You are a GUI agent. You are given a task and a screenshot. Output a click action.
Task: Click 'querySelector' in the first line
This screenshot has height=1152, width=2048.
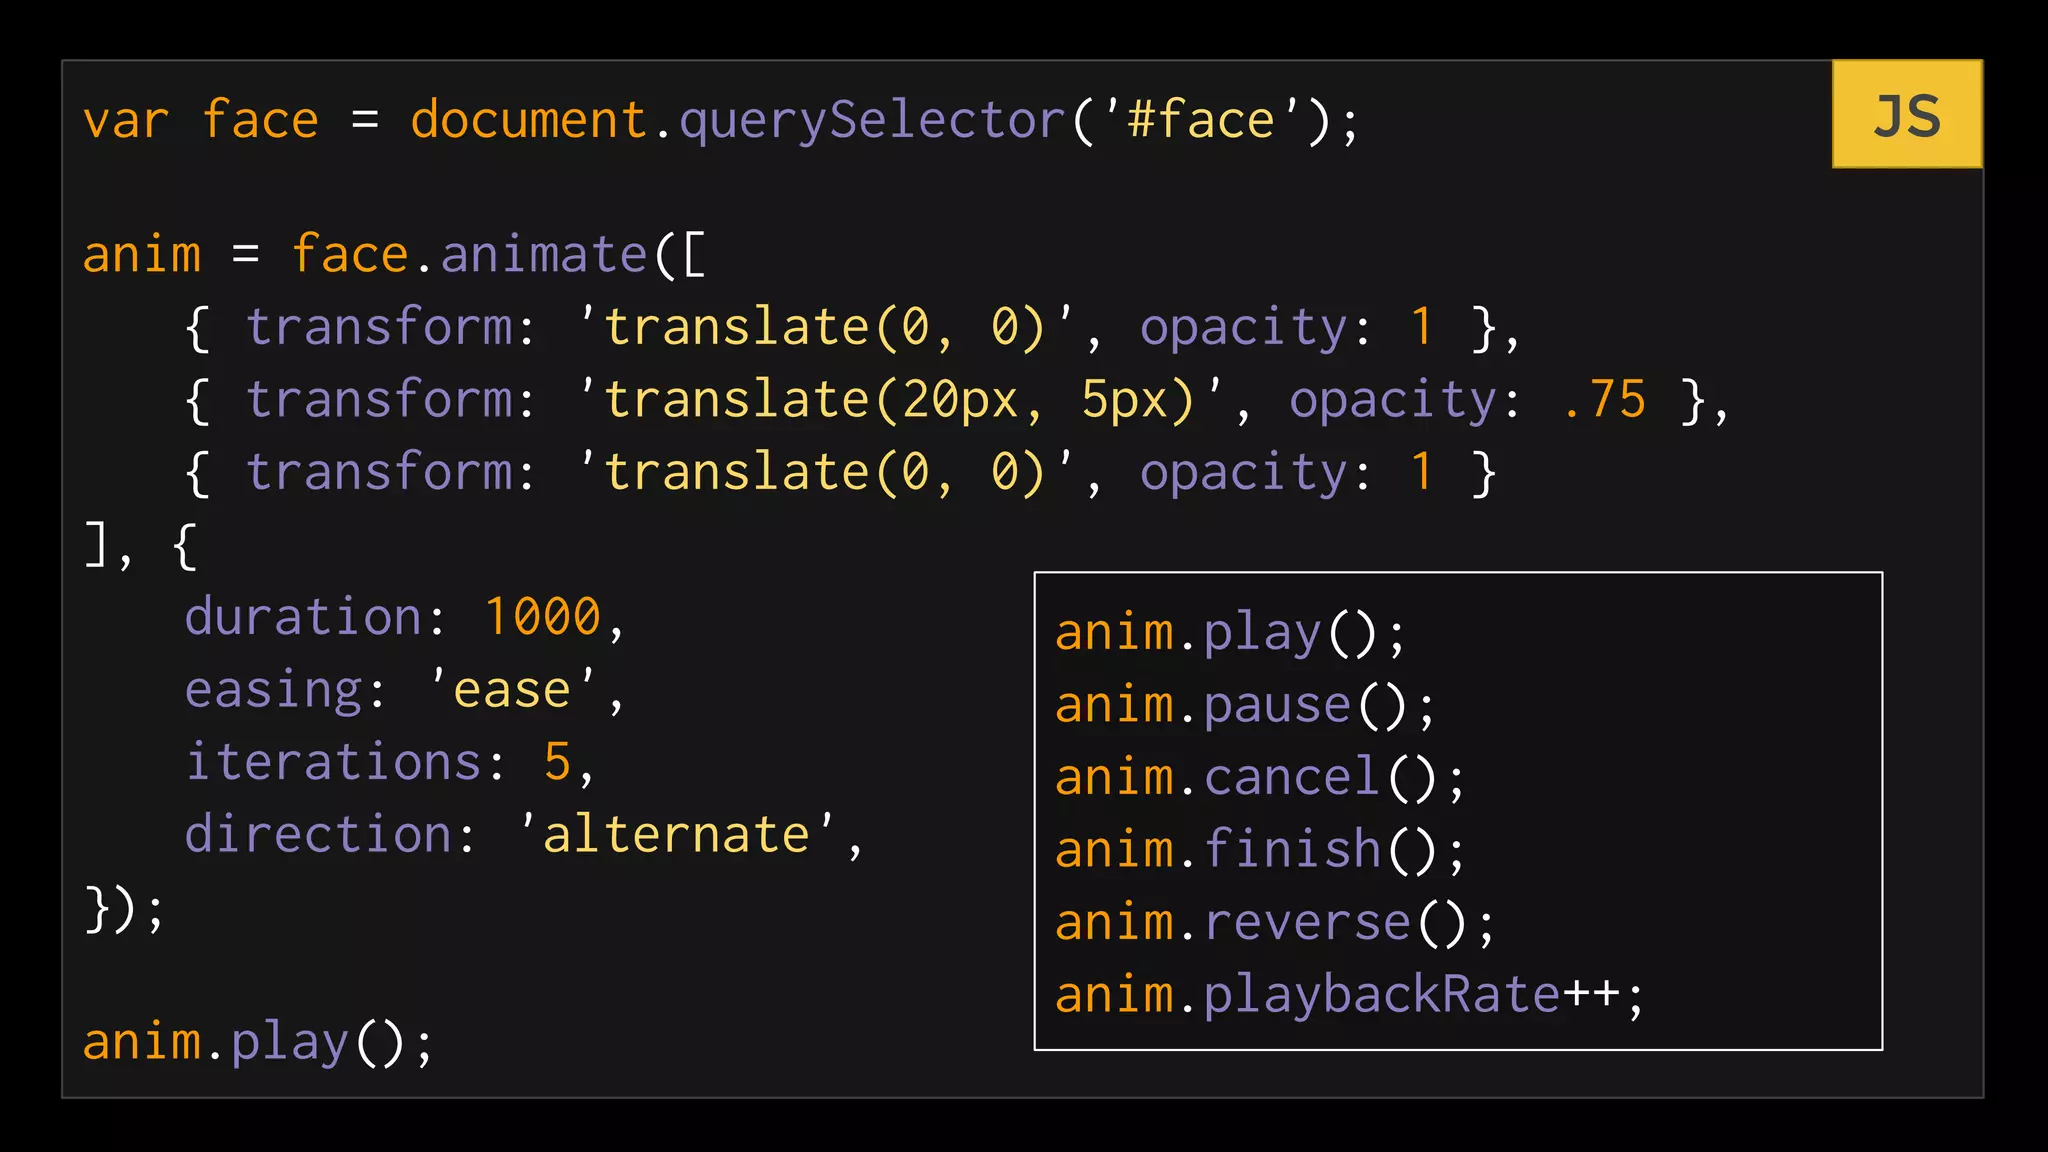872,122
